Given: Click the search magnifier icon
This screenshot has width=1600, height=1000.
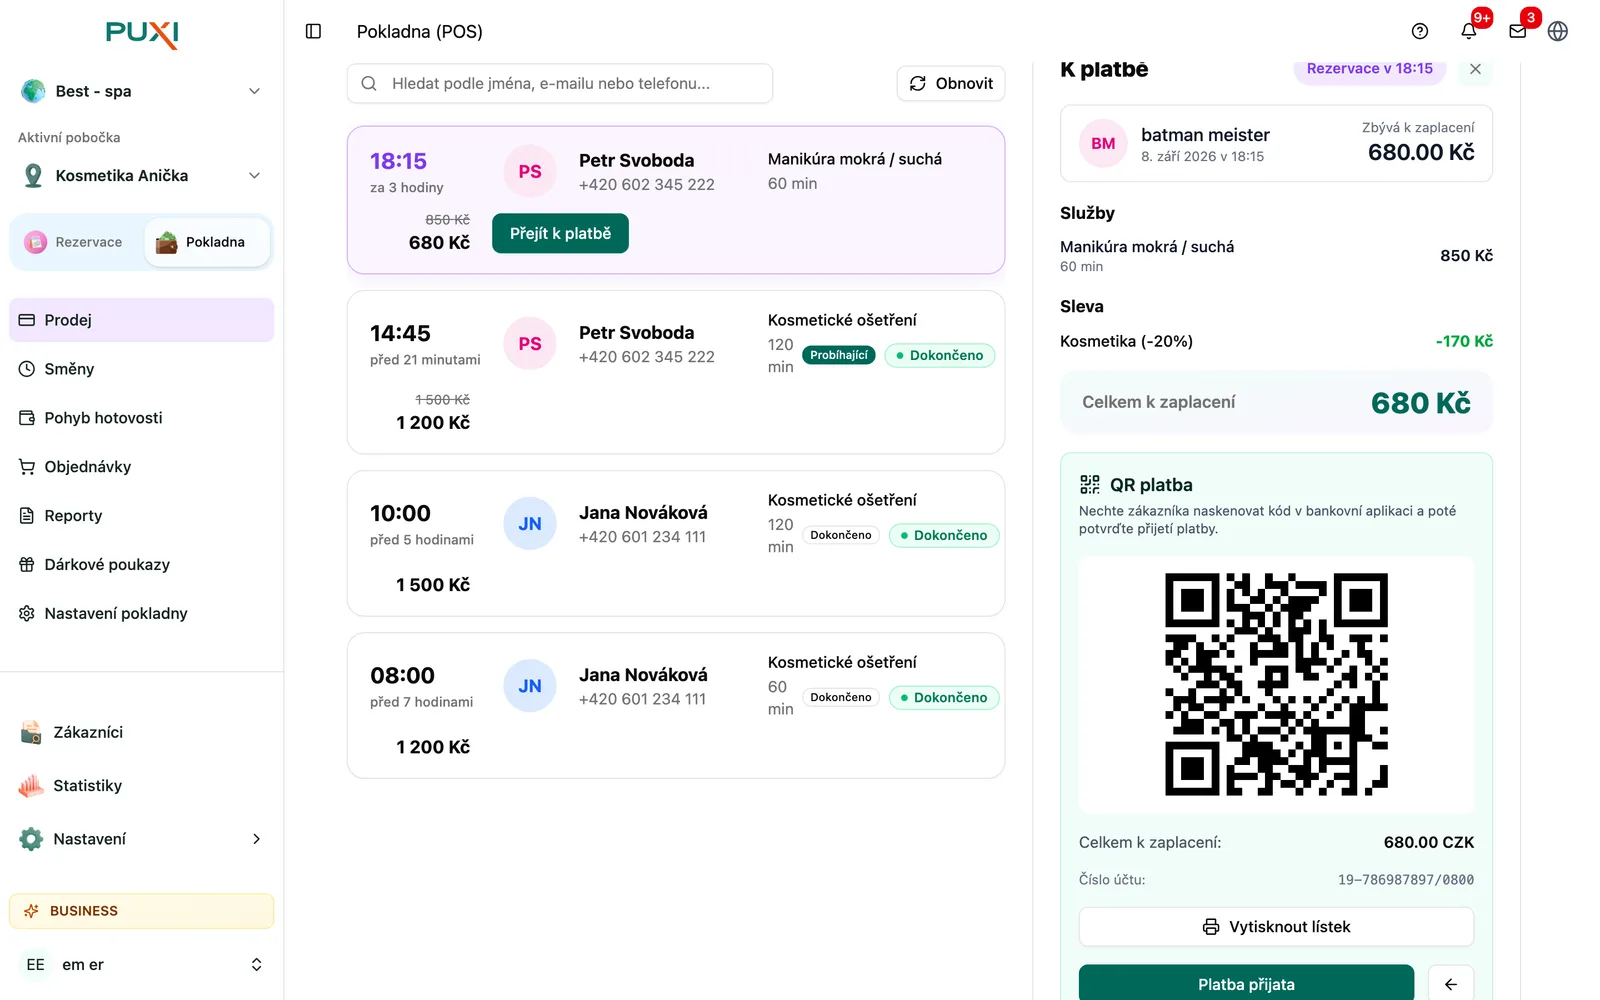Looking at the screenshot, I should tap(369, 84).
